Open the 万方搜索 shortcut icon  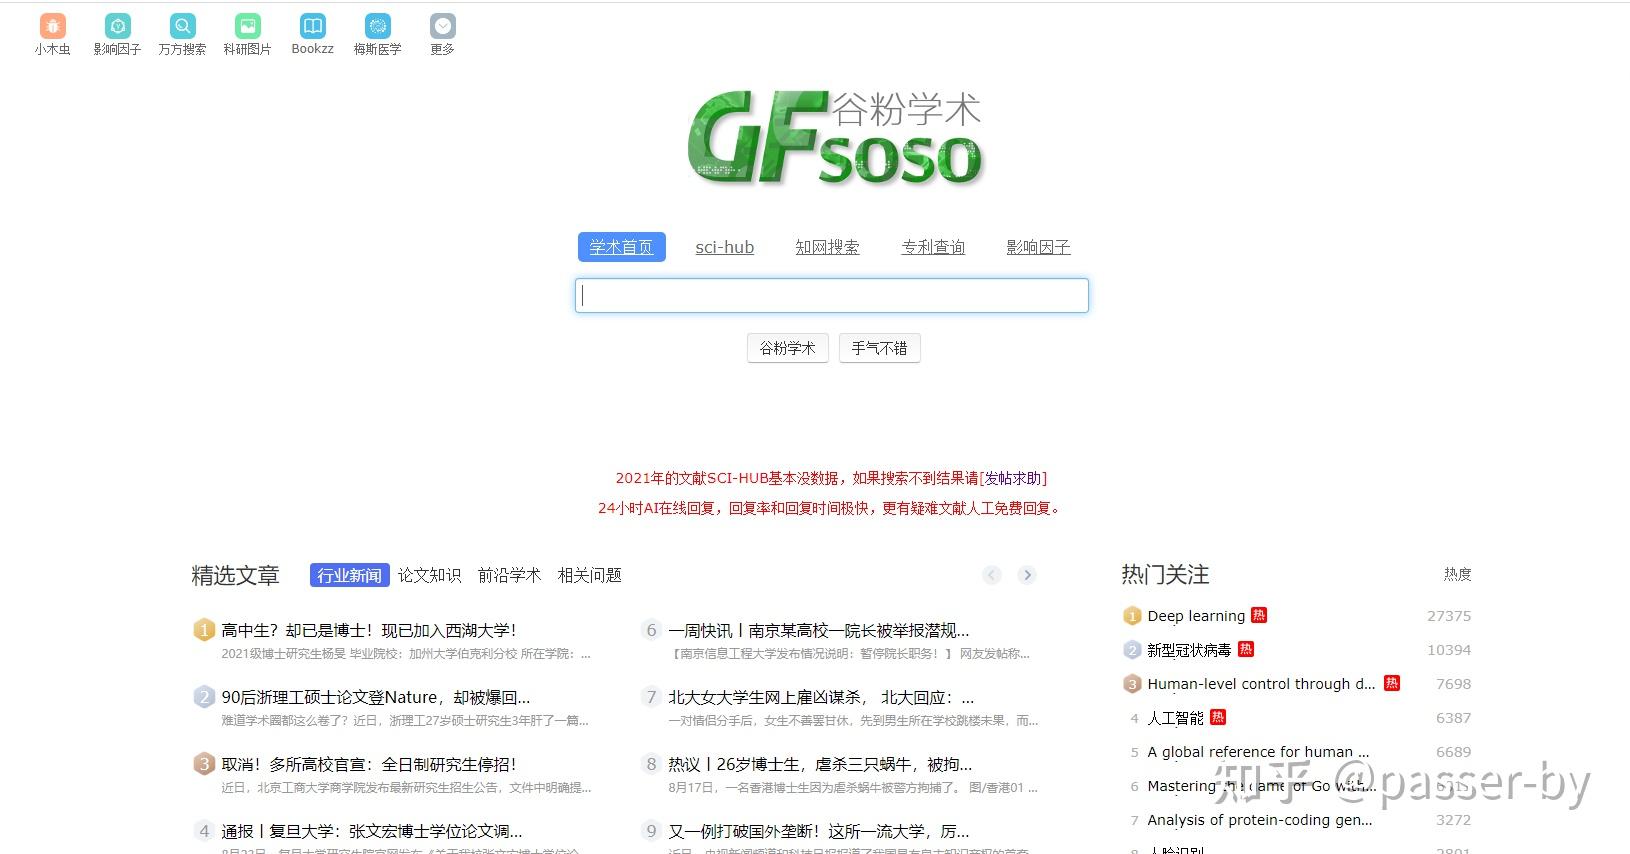pos(182,26)
